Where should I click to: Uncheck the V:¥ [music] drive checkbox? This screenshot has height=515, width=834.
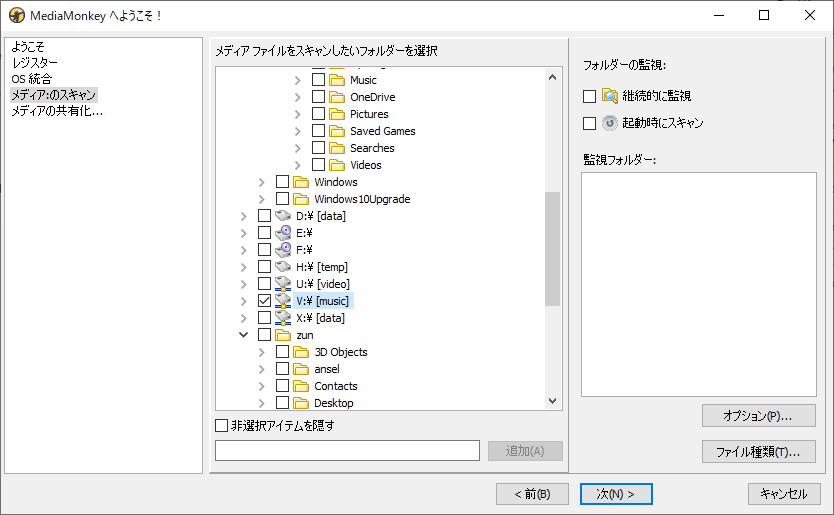(x=264, y=301)
